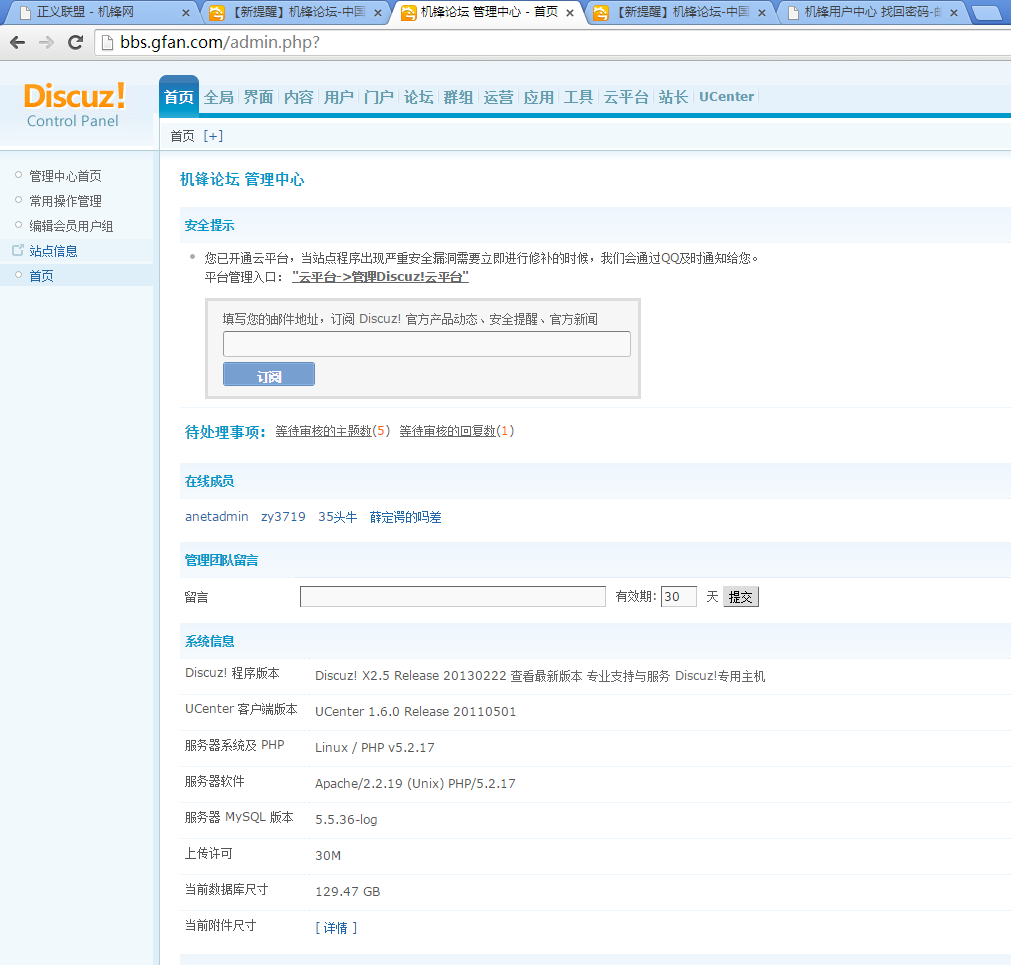Open the 首页 top navigation tab
The image size is (1011, 965).
tap(179, 97)
